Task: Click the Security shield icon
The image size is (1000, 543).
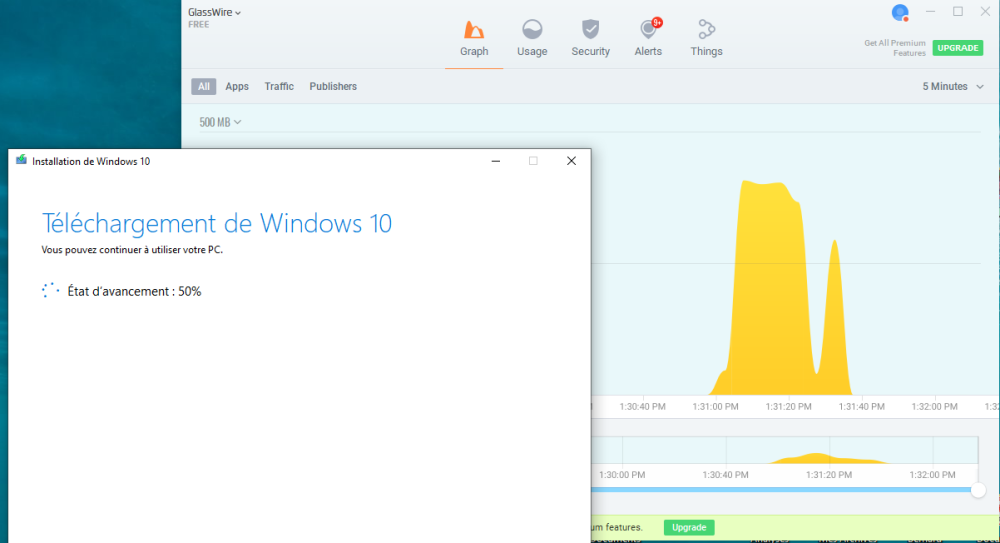Action: pos(591,29)
